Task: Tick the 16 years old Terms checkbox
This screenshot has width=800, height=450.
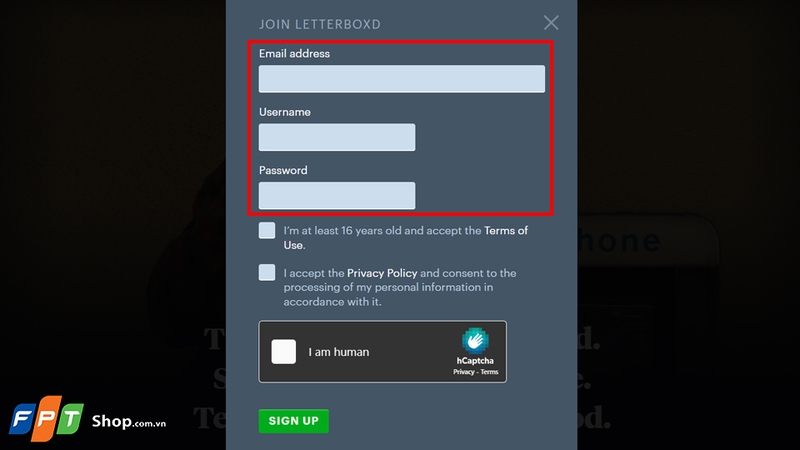Action: (x=267, y=231)
